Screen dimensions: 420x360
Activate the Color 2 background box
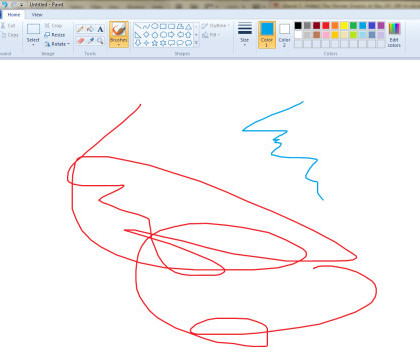(x=284, y=35)
